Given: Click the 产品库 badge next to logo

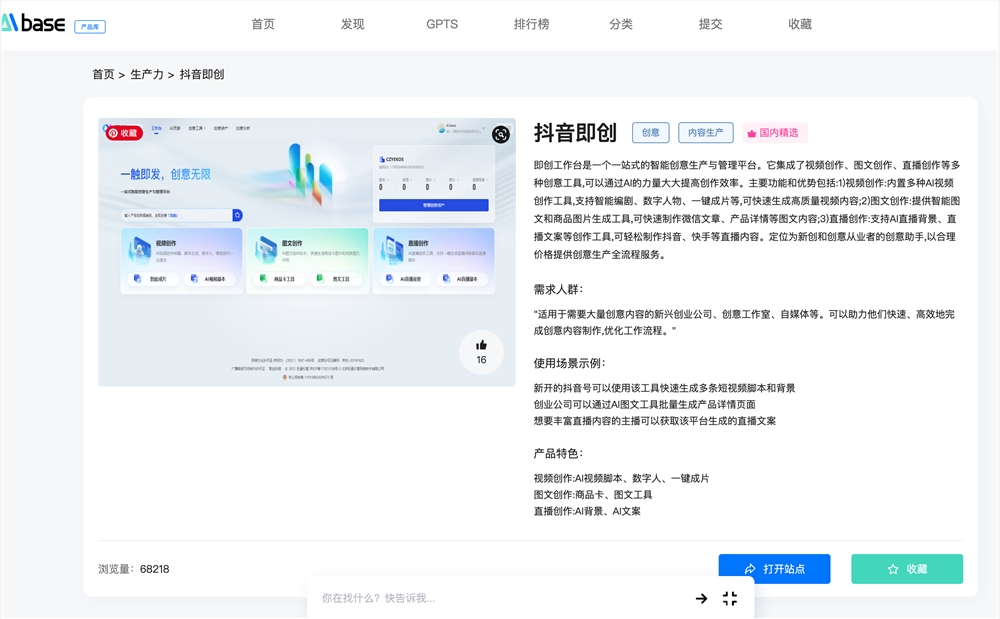Looking at the screenshot, I should click(90, 27).
